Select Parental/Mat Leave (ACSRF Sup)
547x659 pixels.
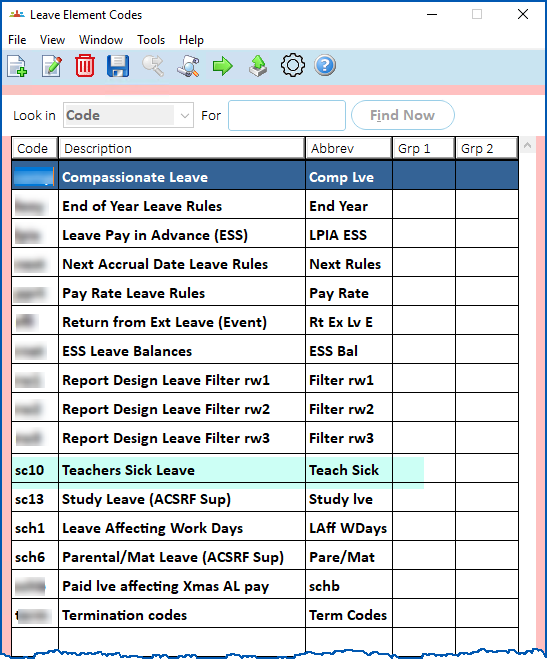tap(265, 556)
